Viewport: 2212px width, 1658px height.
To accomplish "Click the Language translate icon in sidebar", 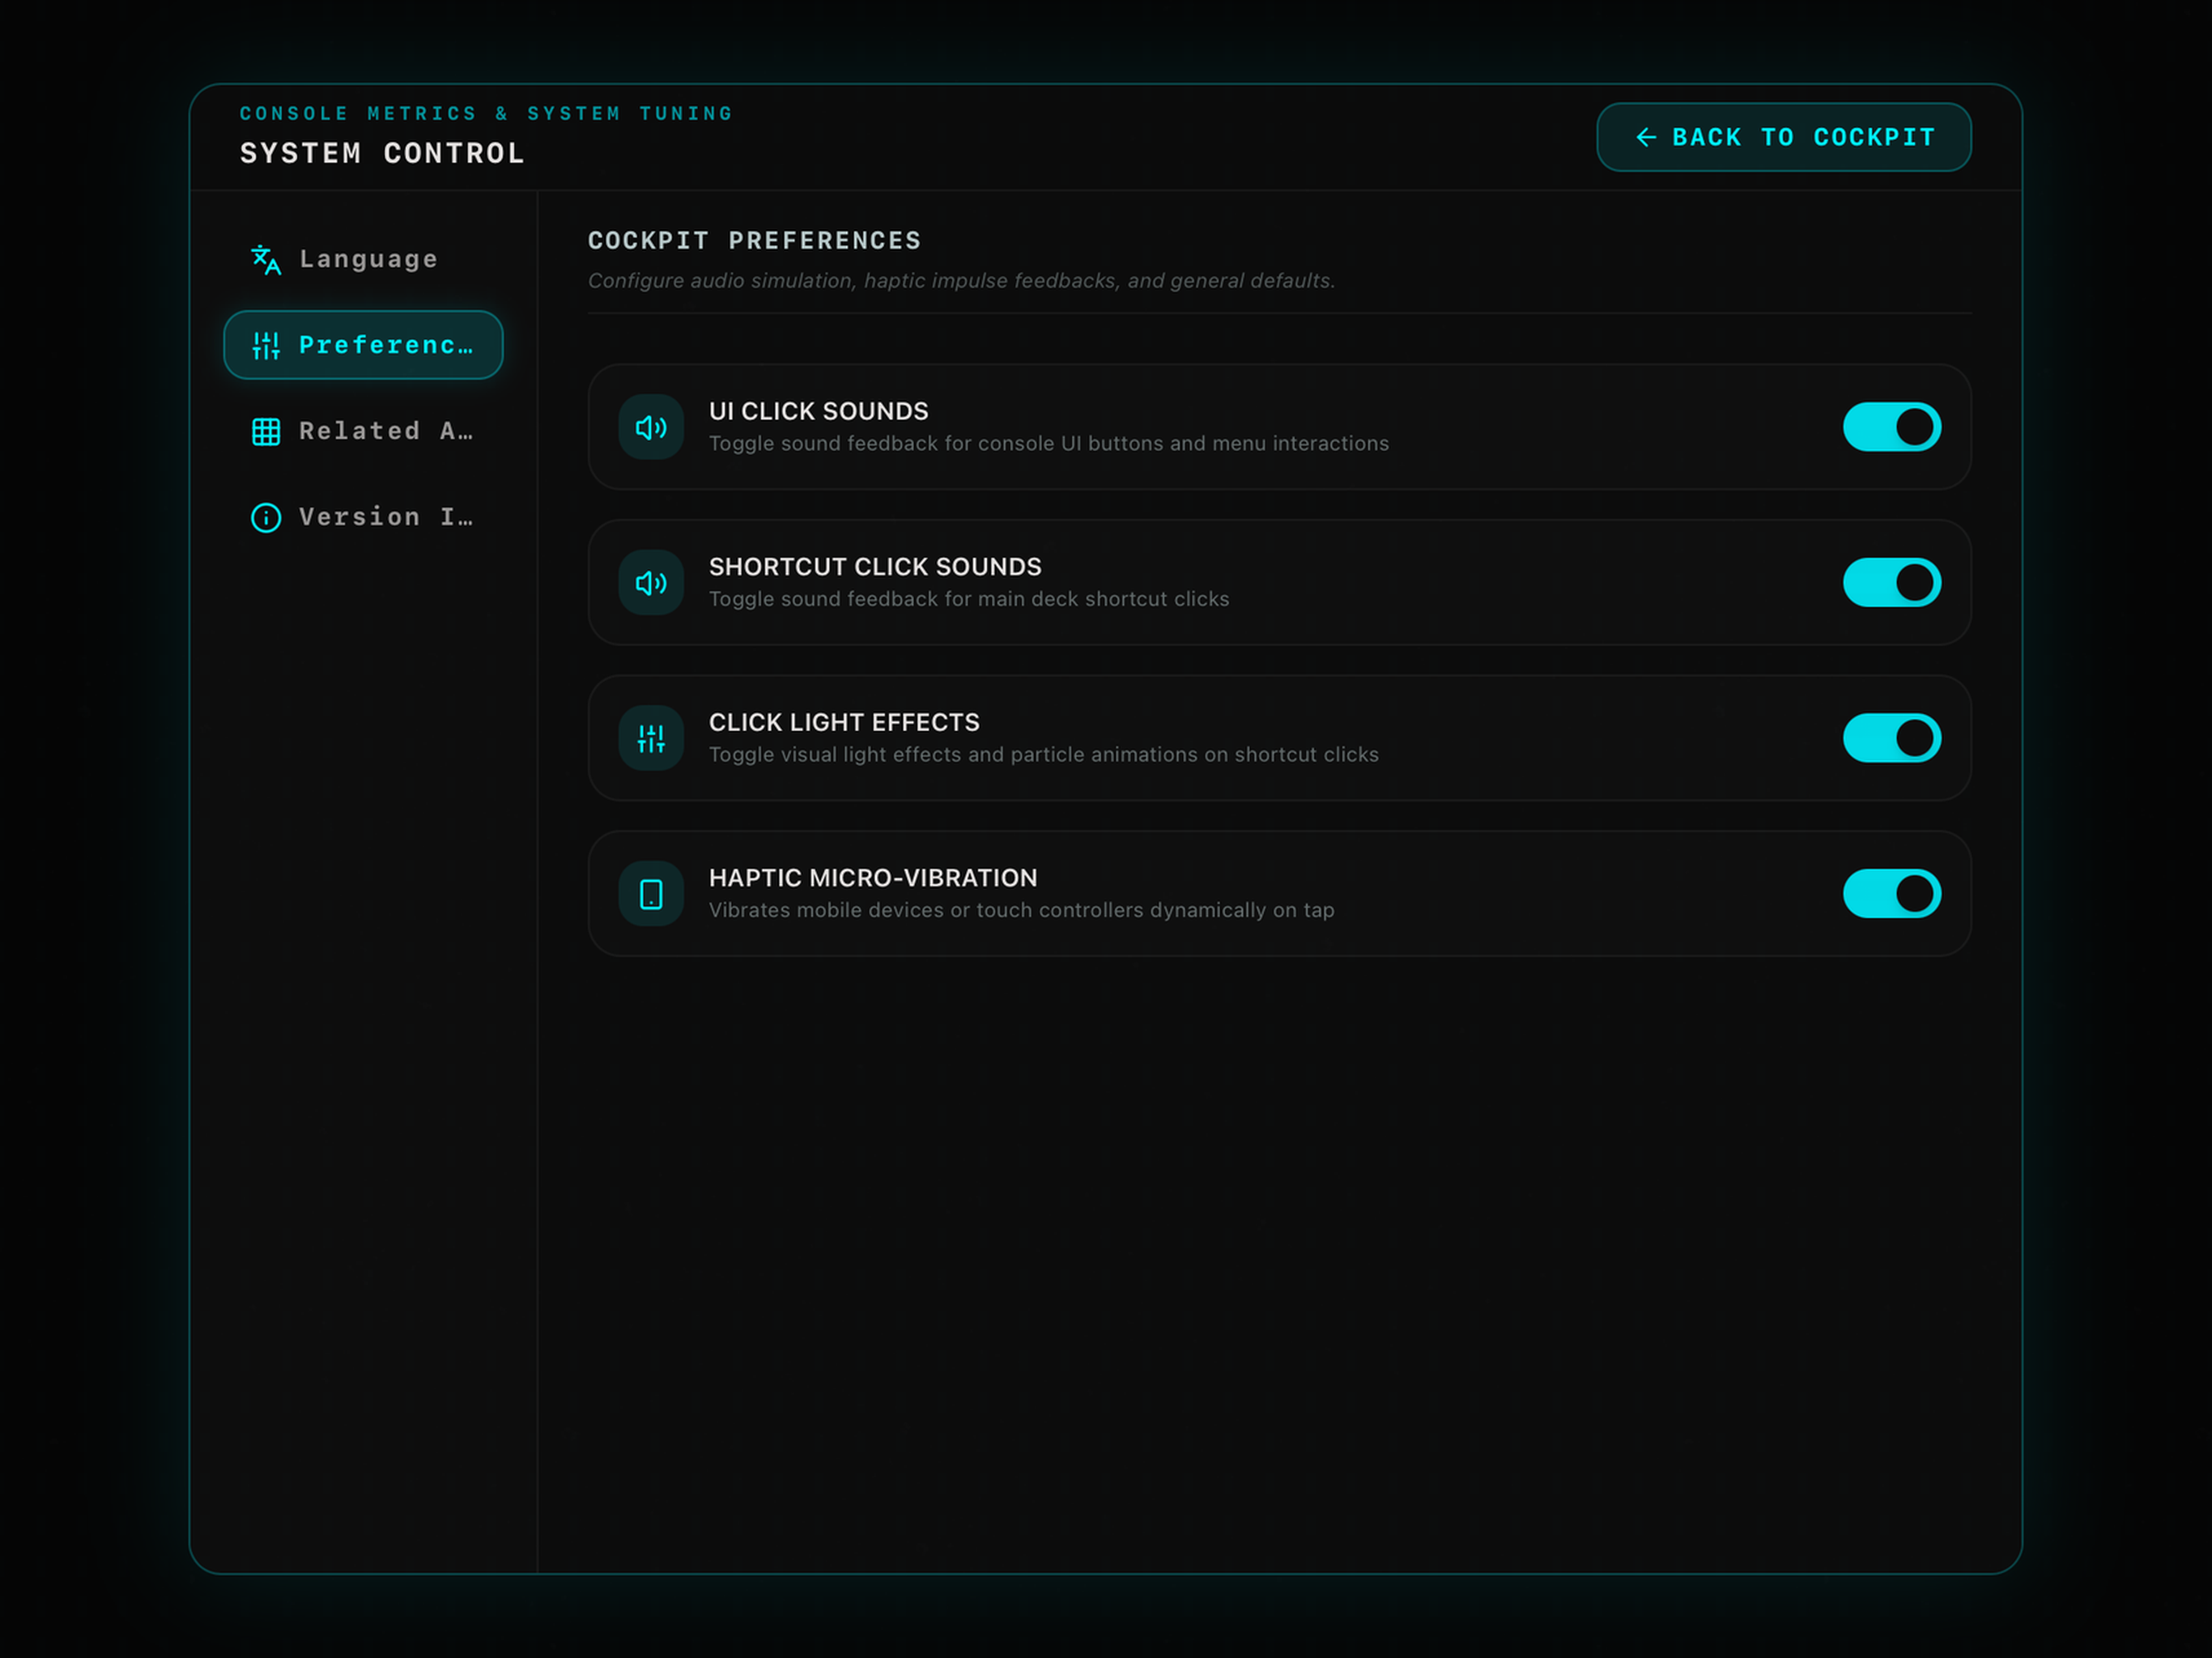I will tap(266, 259).
